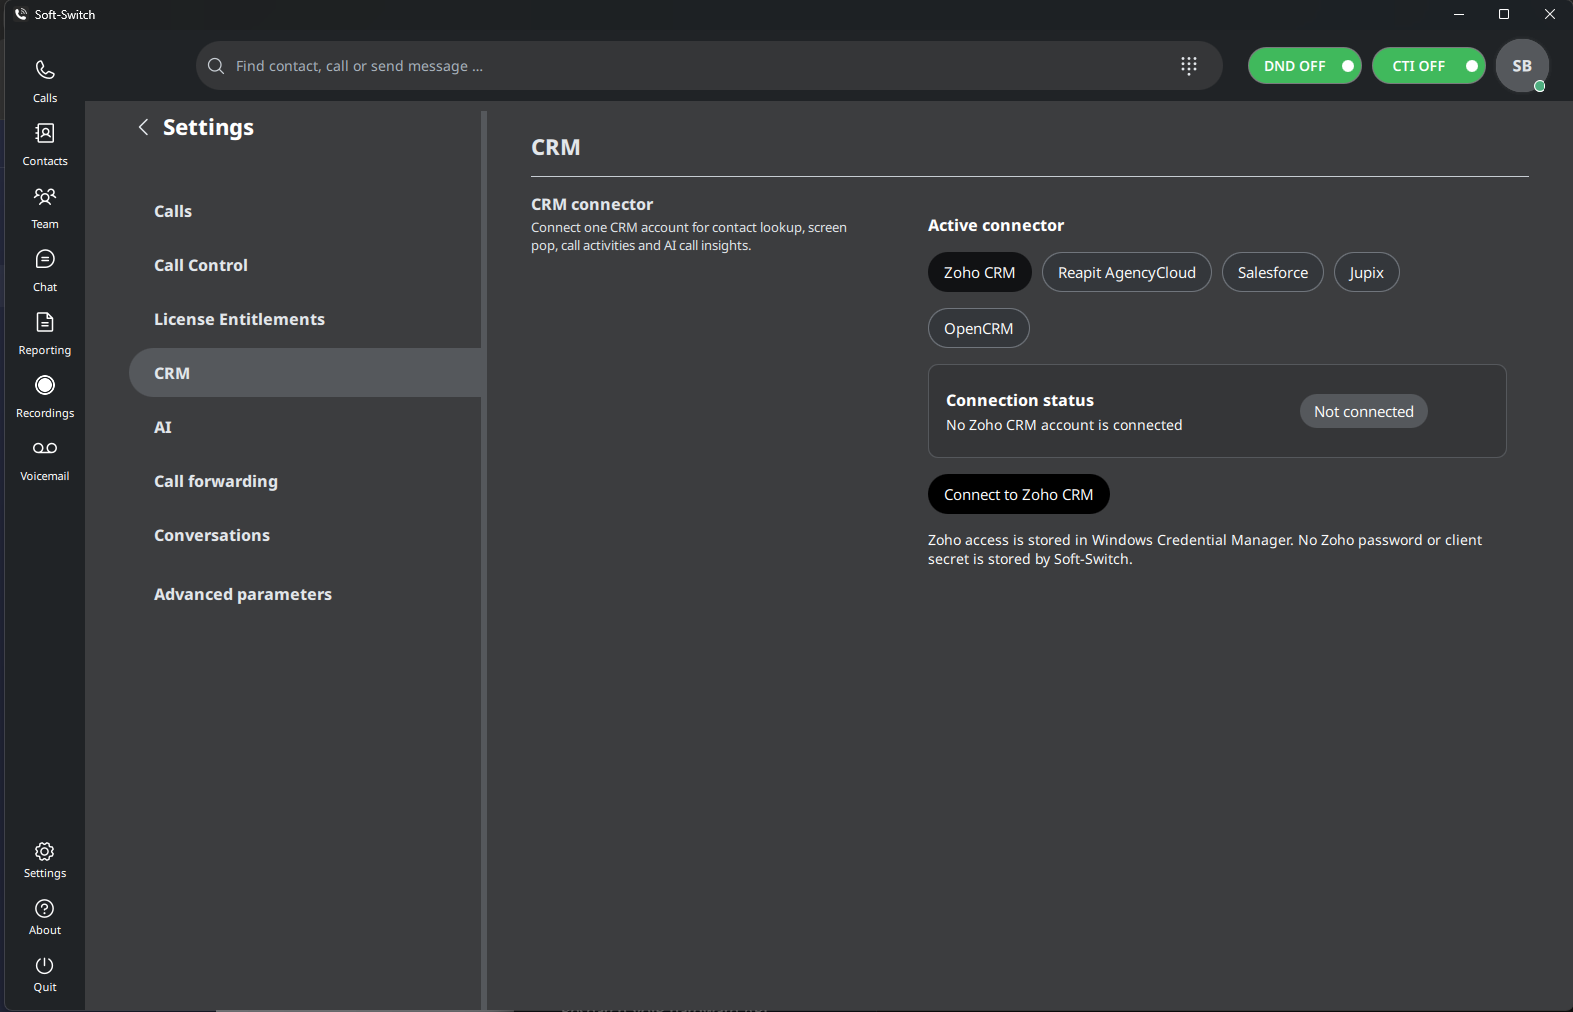
Task: Open the AI settings category
Action: point(306,427)
